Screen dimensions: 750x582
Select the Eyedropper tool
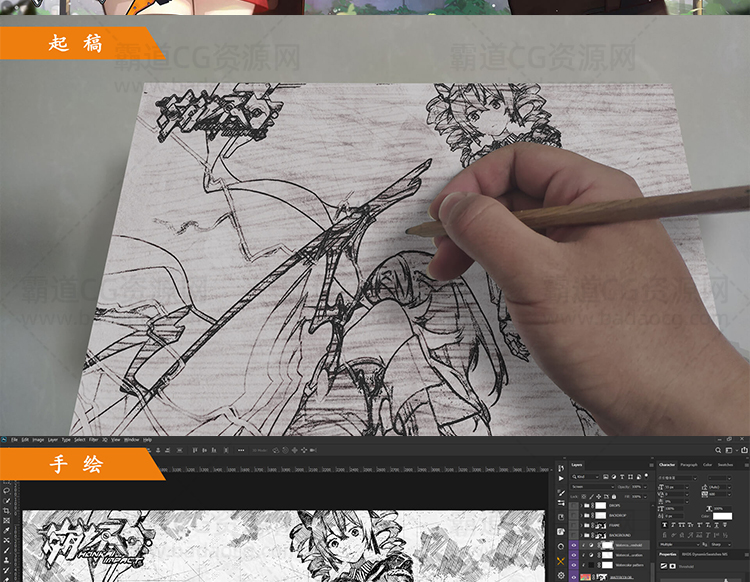[7, 531]
